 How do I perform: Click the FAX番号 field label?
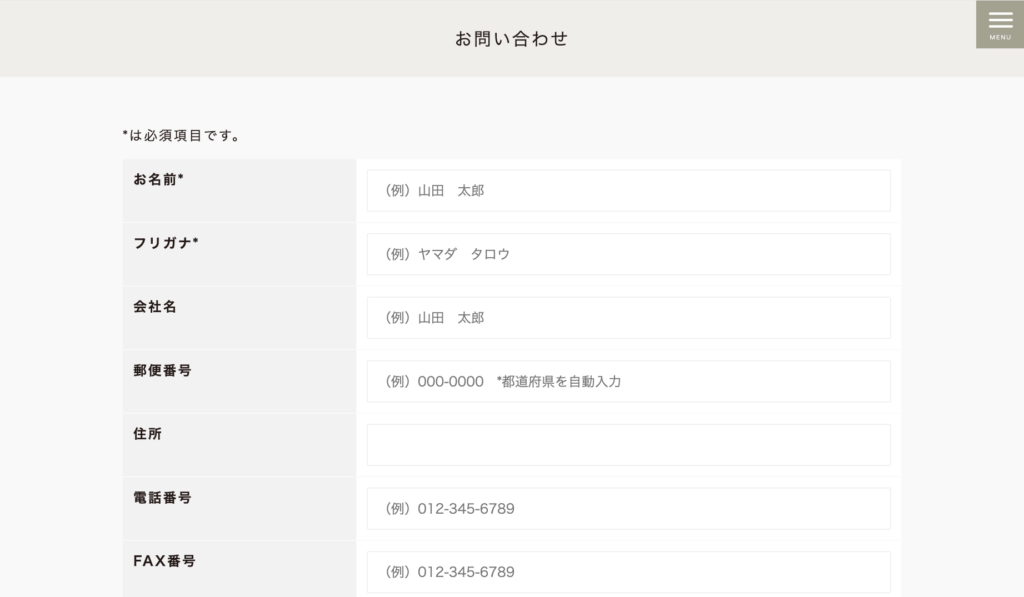pos(164,561)
